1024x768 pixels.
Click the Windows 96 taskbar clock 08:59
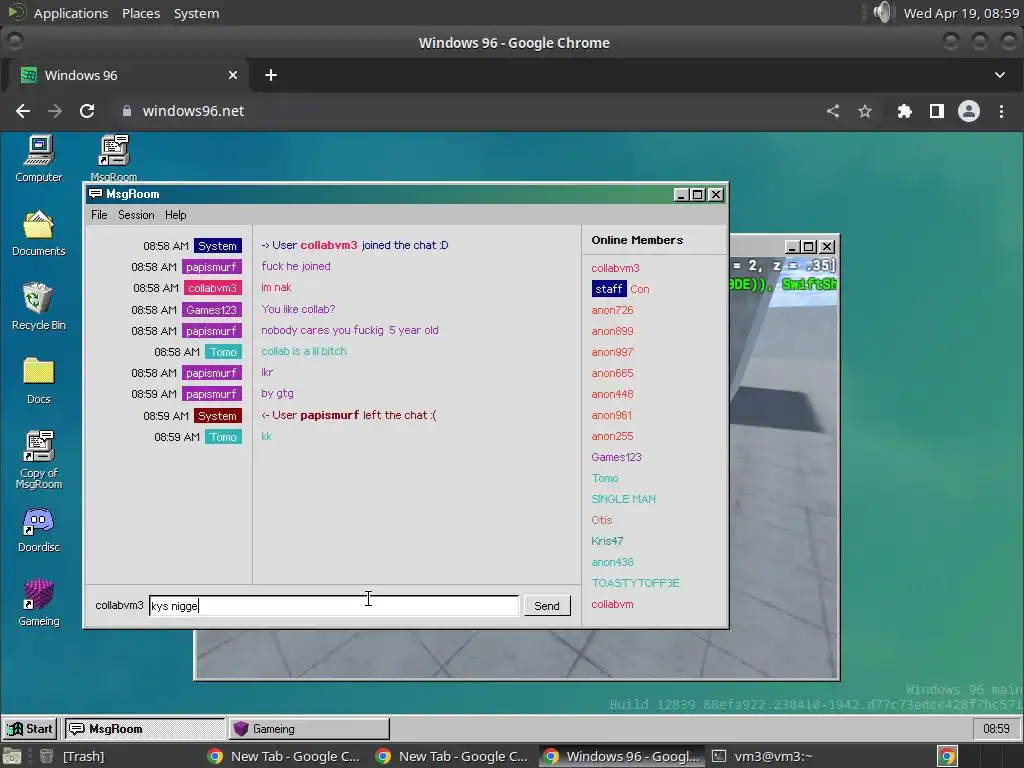pyautogui.click(x=995, y=728)
